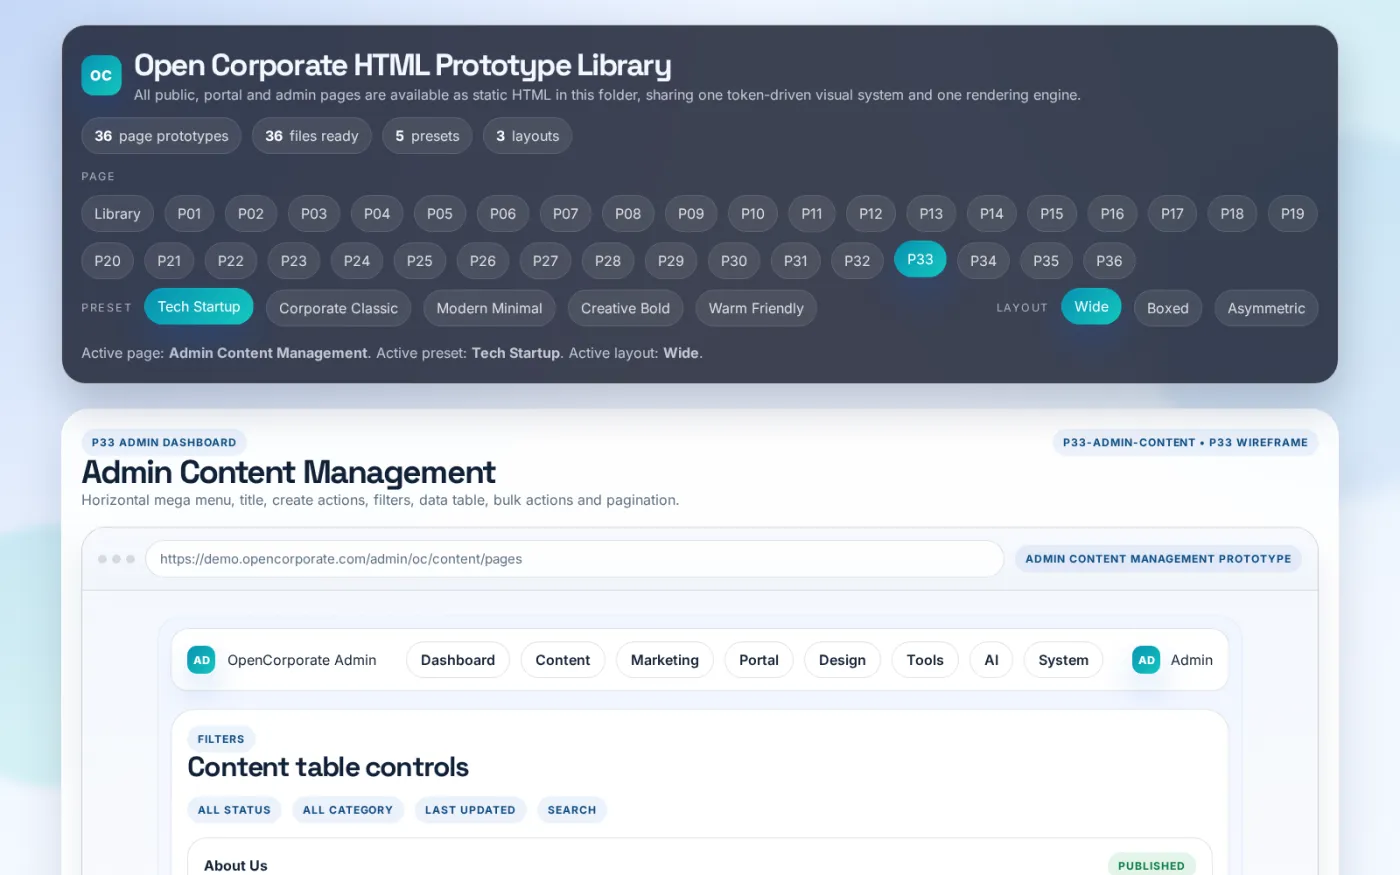Open the Portal admin menu
The width and height of the screenshot is (1400, 875).
coord(759,660)
